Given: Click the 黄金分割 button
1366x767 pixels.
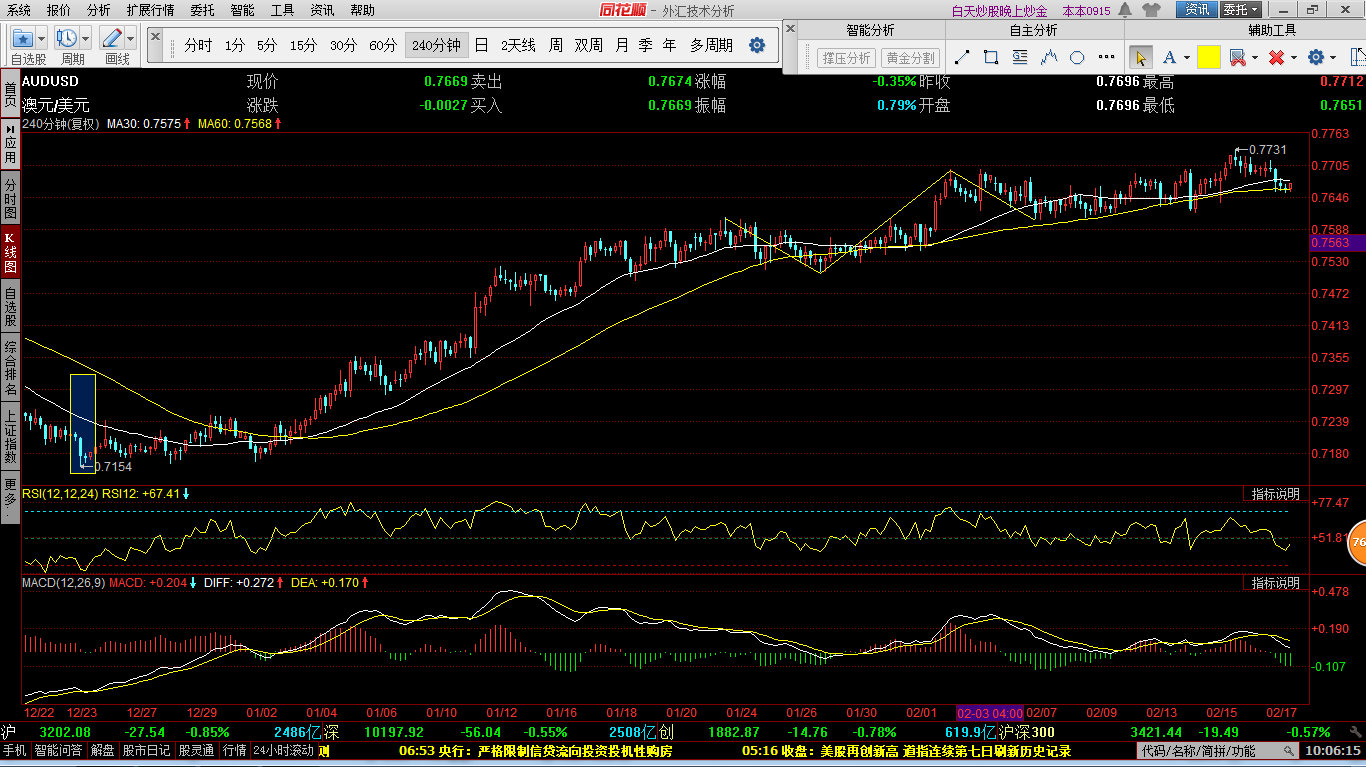Looking at the screenshot, I should coord(910,58).
